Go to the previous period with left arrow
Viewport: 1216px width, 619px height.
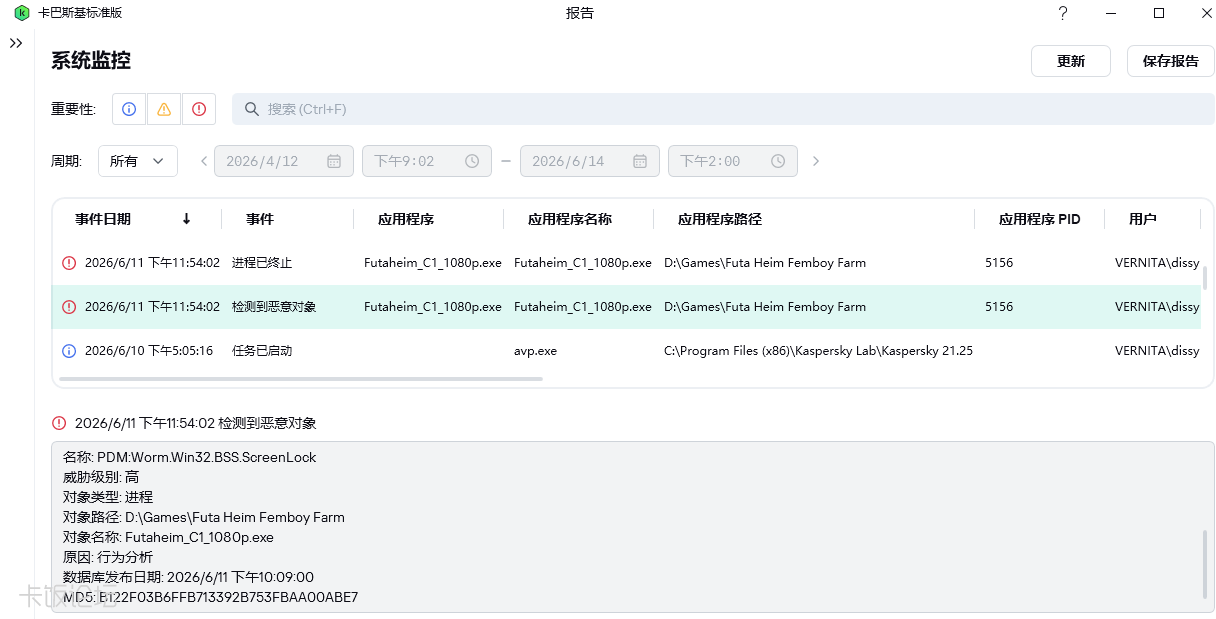coord(204,161)
